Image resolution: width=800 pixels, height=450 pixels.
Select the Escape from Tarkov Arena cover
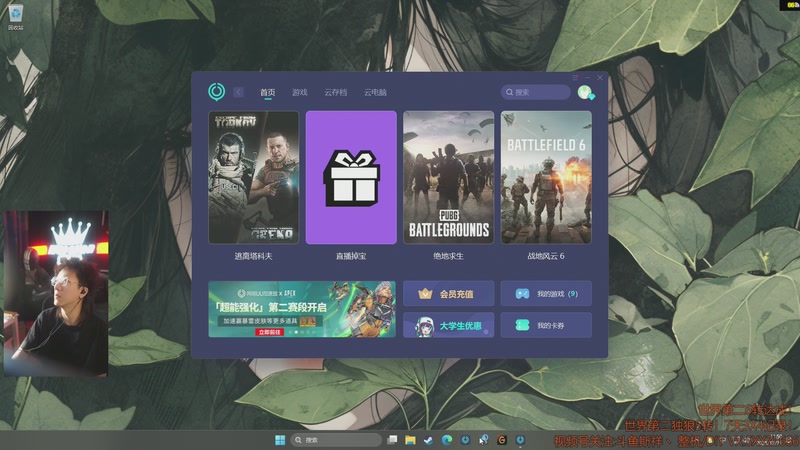pos(254,177)
